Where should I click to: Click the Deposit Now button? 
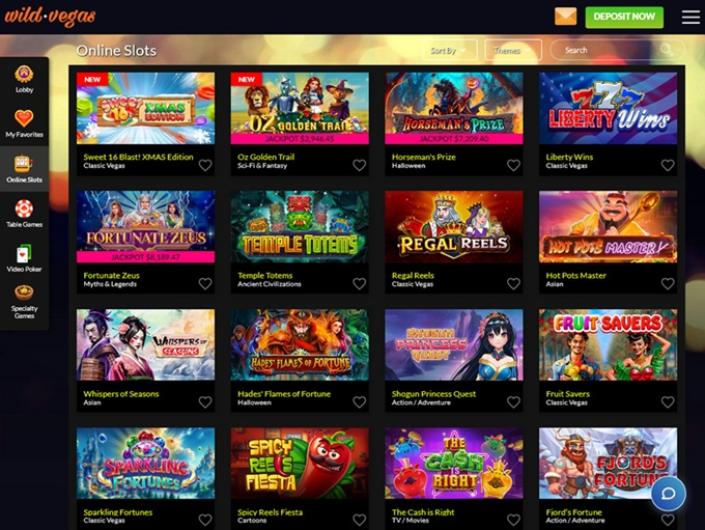tap(624, 17)
